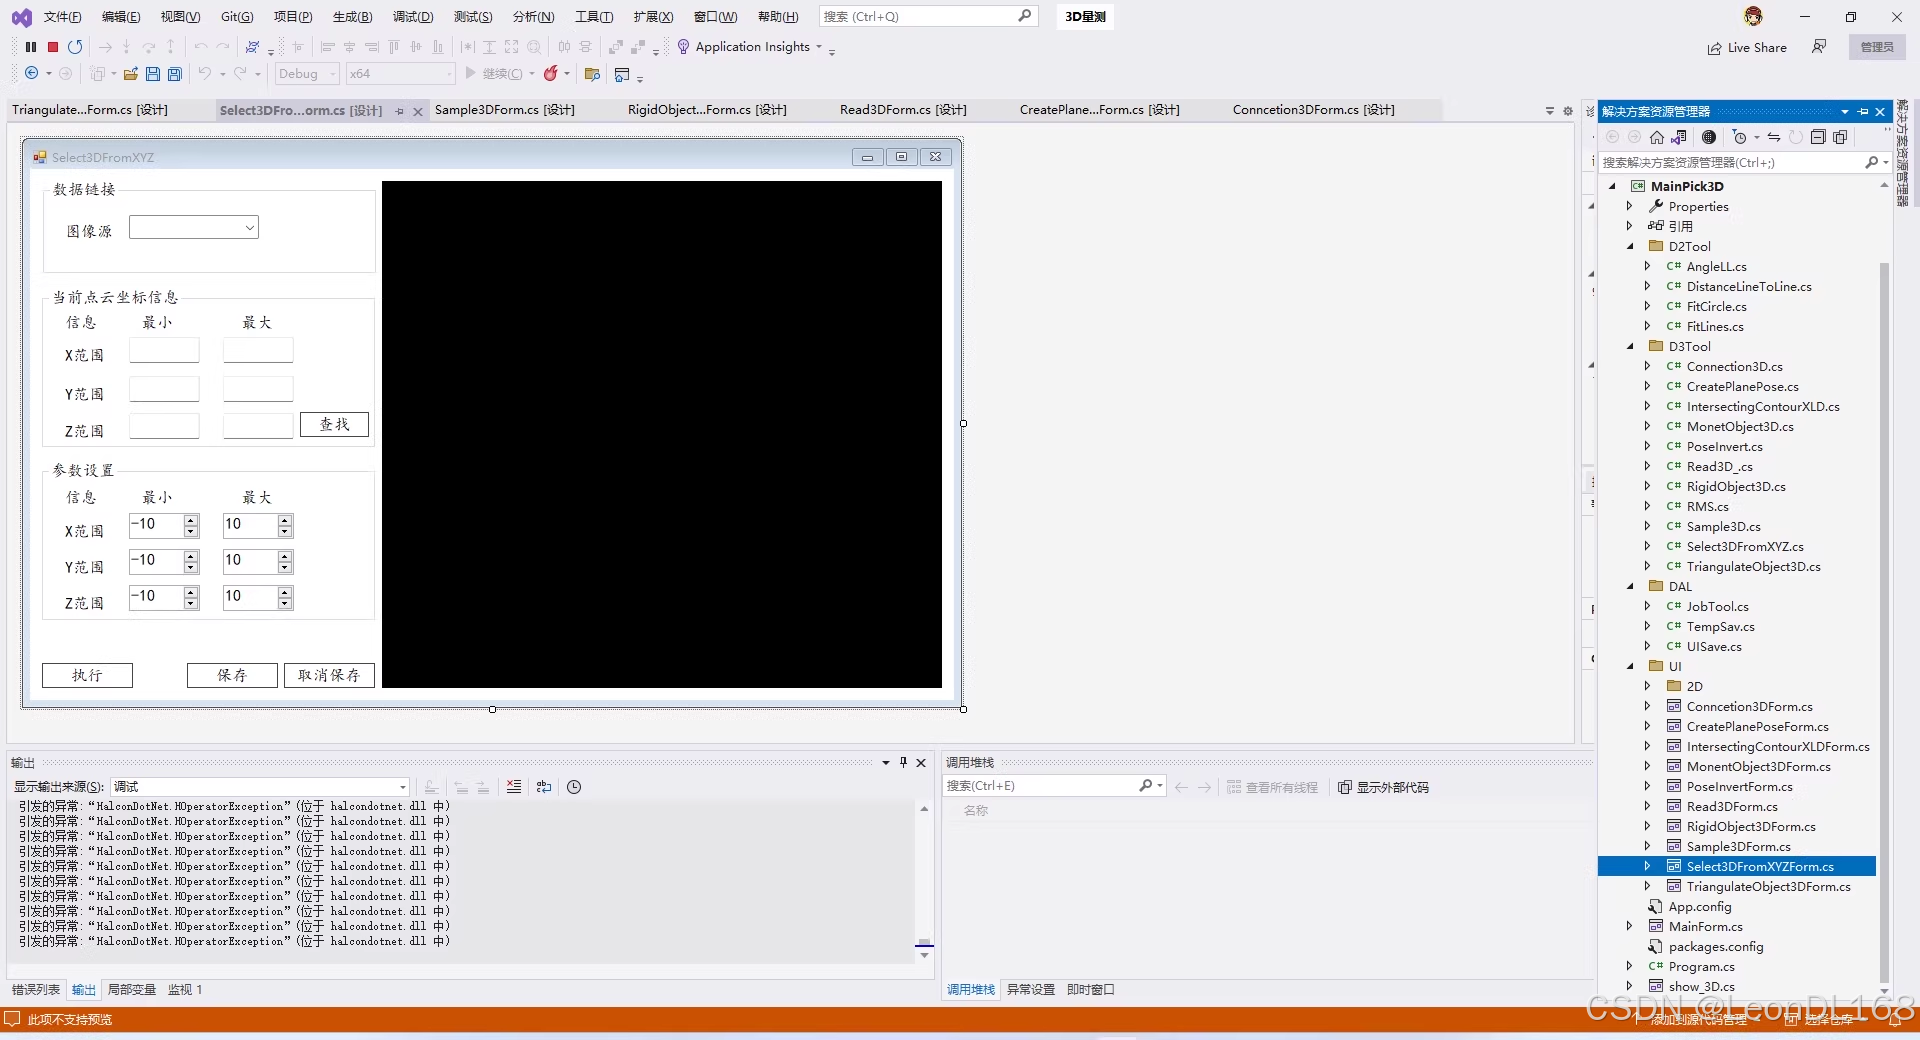
Task: Collapse the D2Tool folder node
Action: pos(1630,246)
